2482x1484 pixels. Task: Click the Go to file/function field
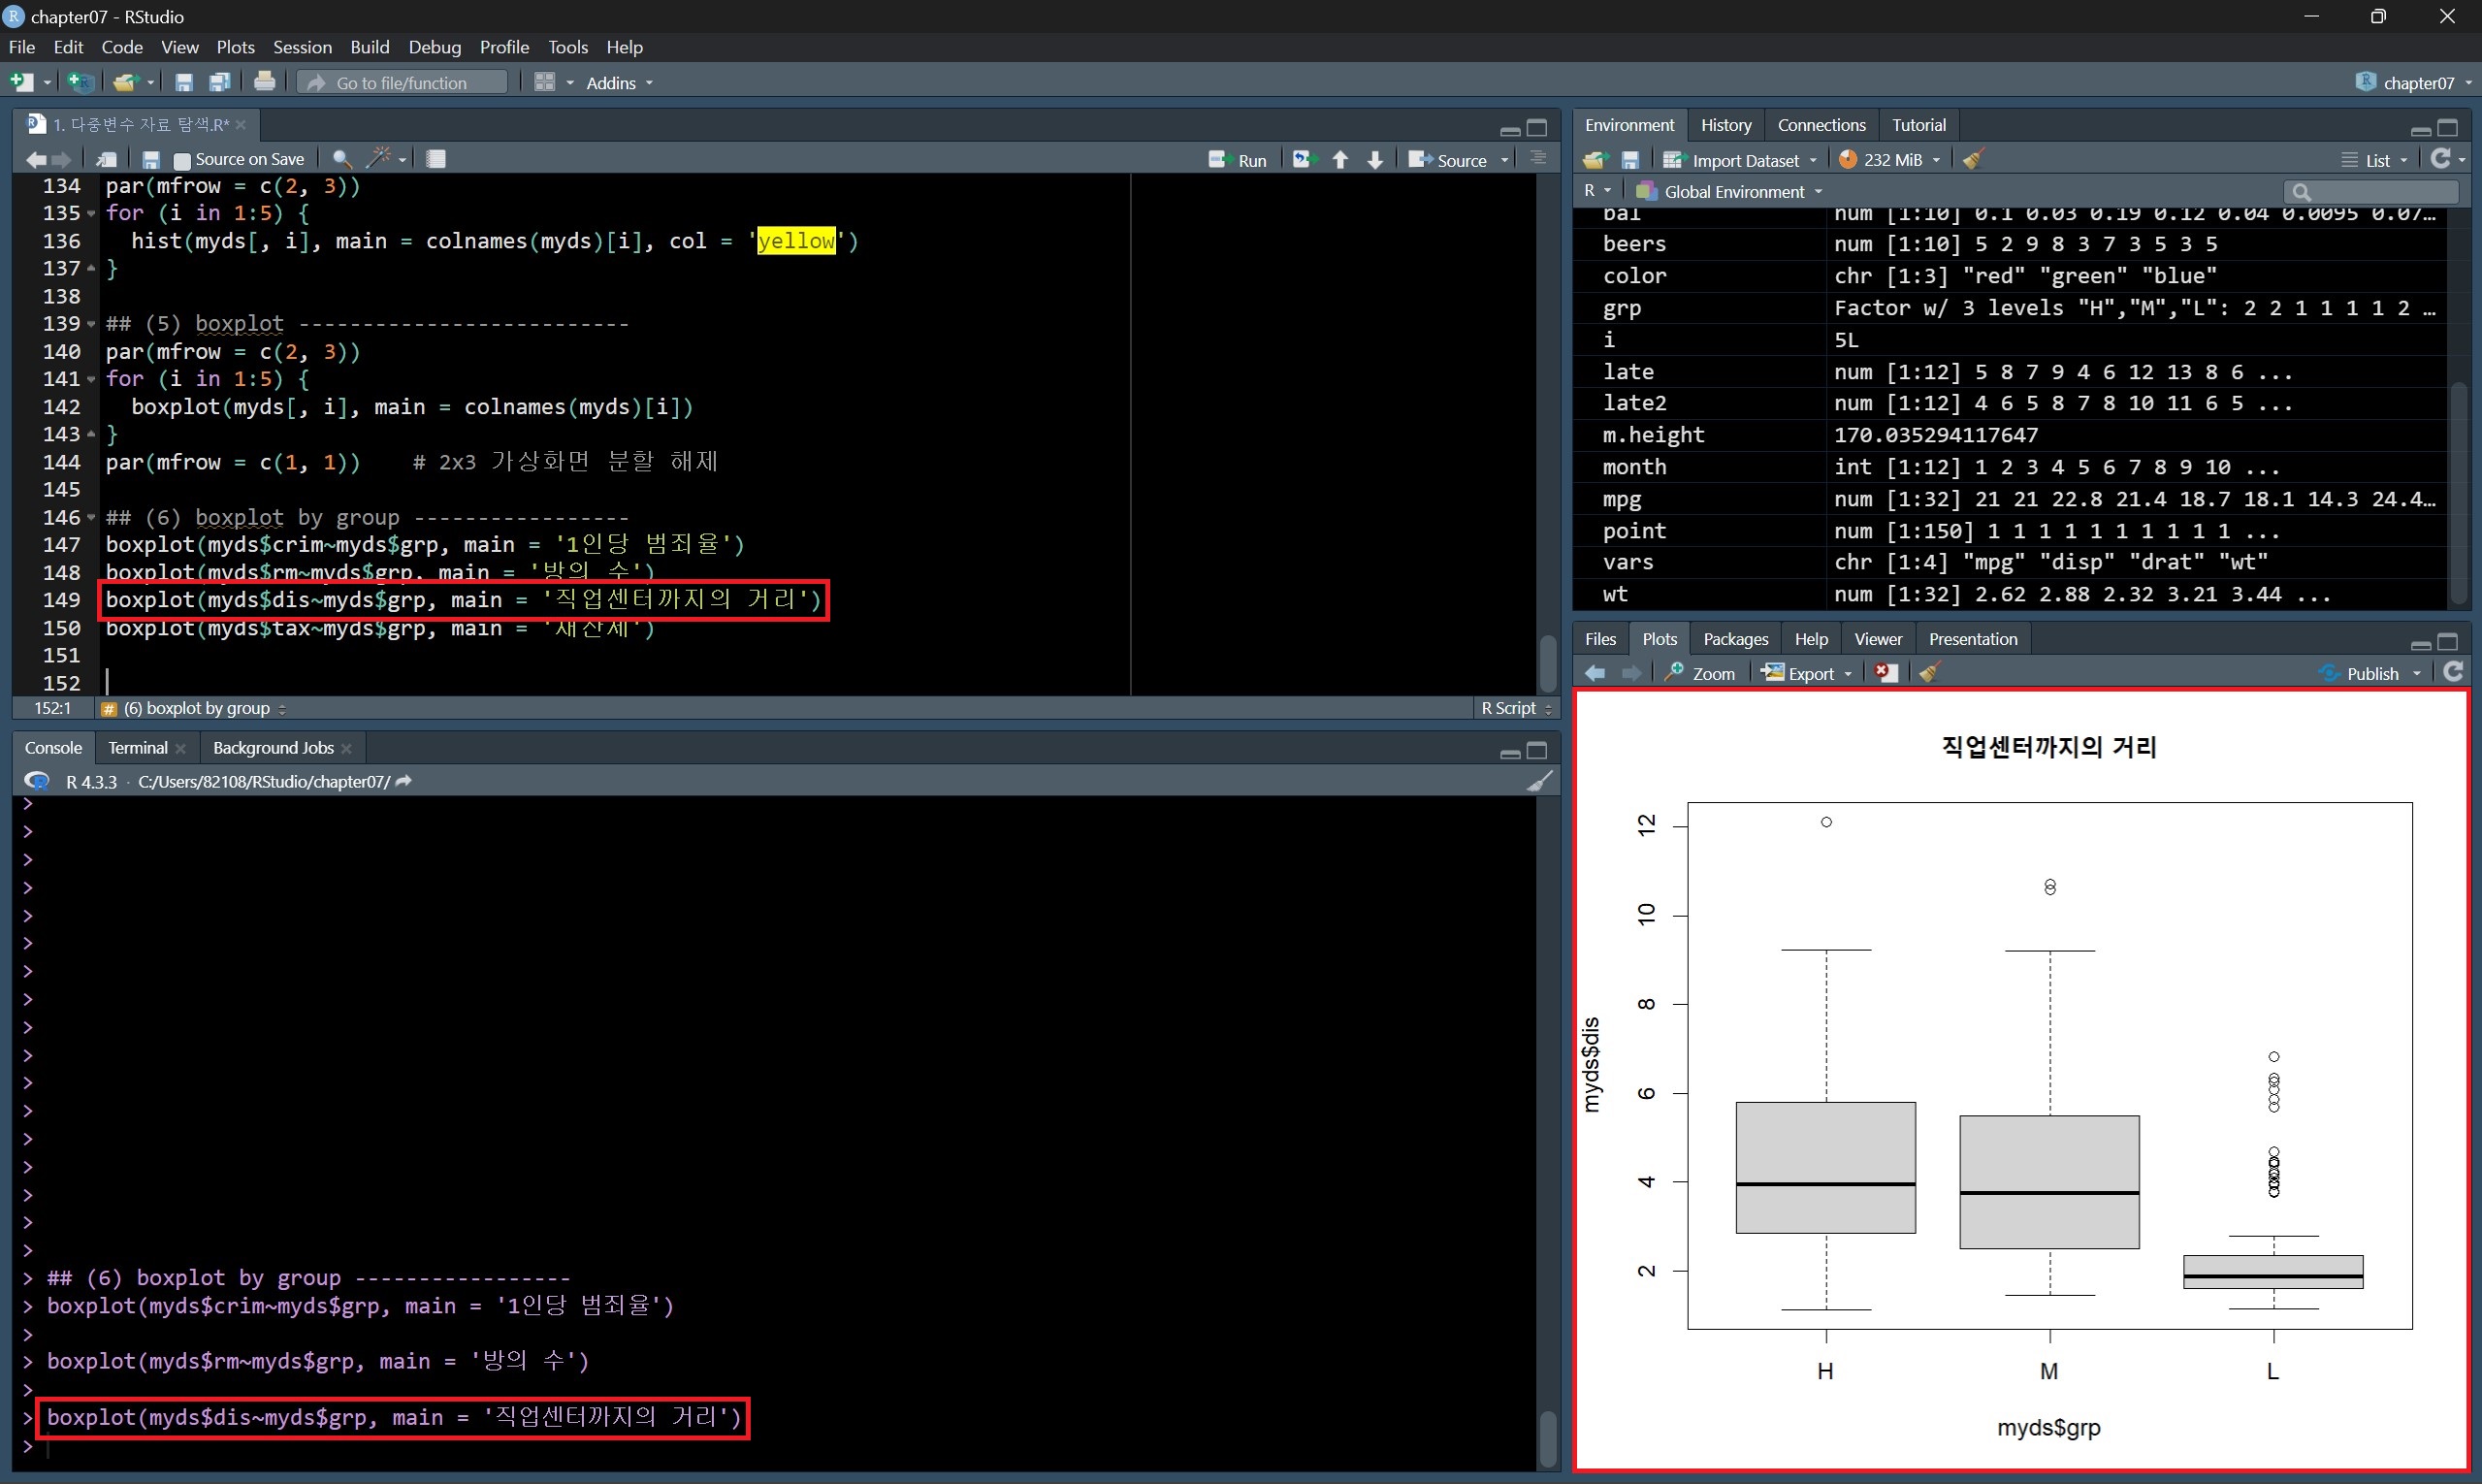pos(402,83)
